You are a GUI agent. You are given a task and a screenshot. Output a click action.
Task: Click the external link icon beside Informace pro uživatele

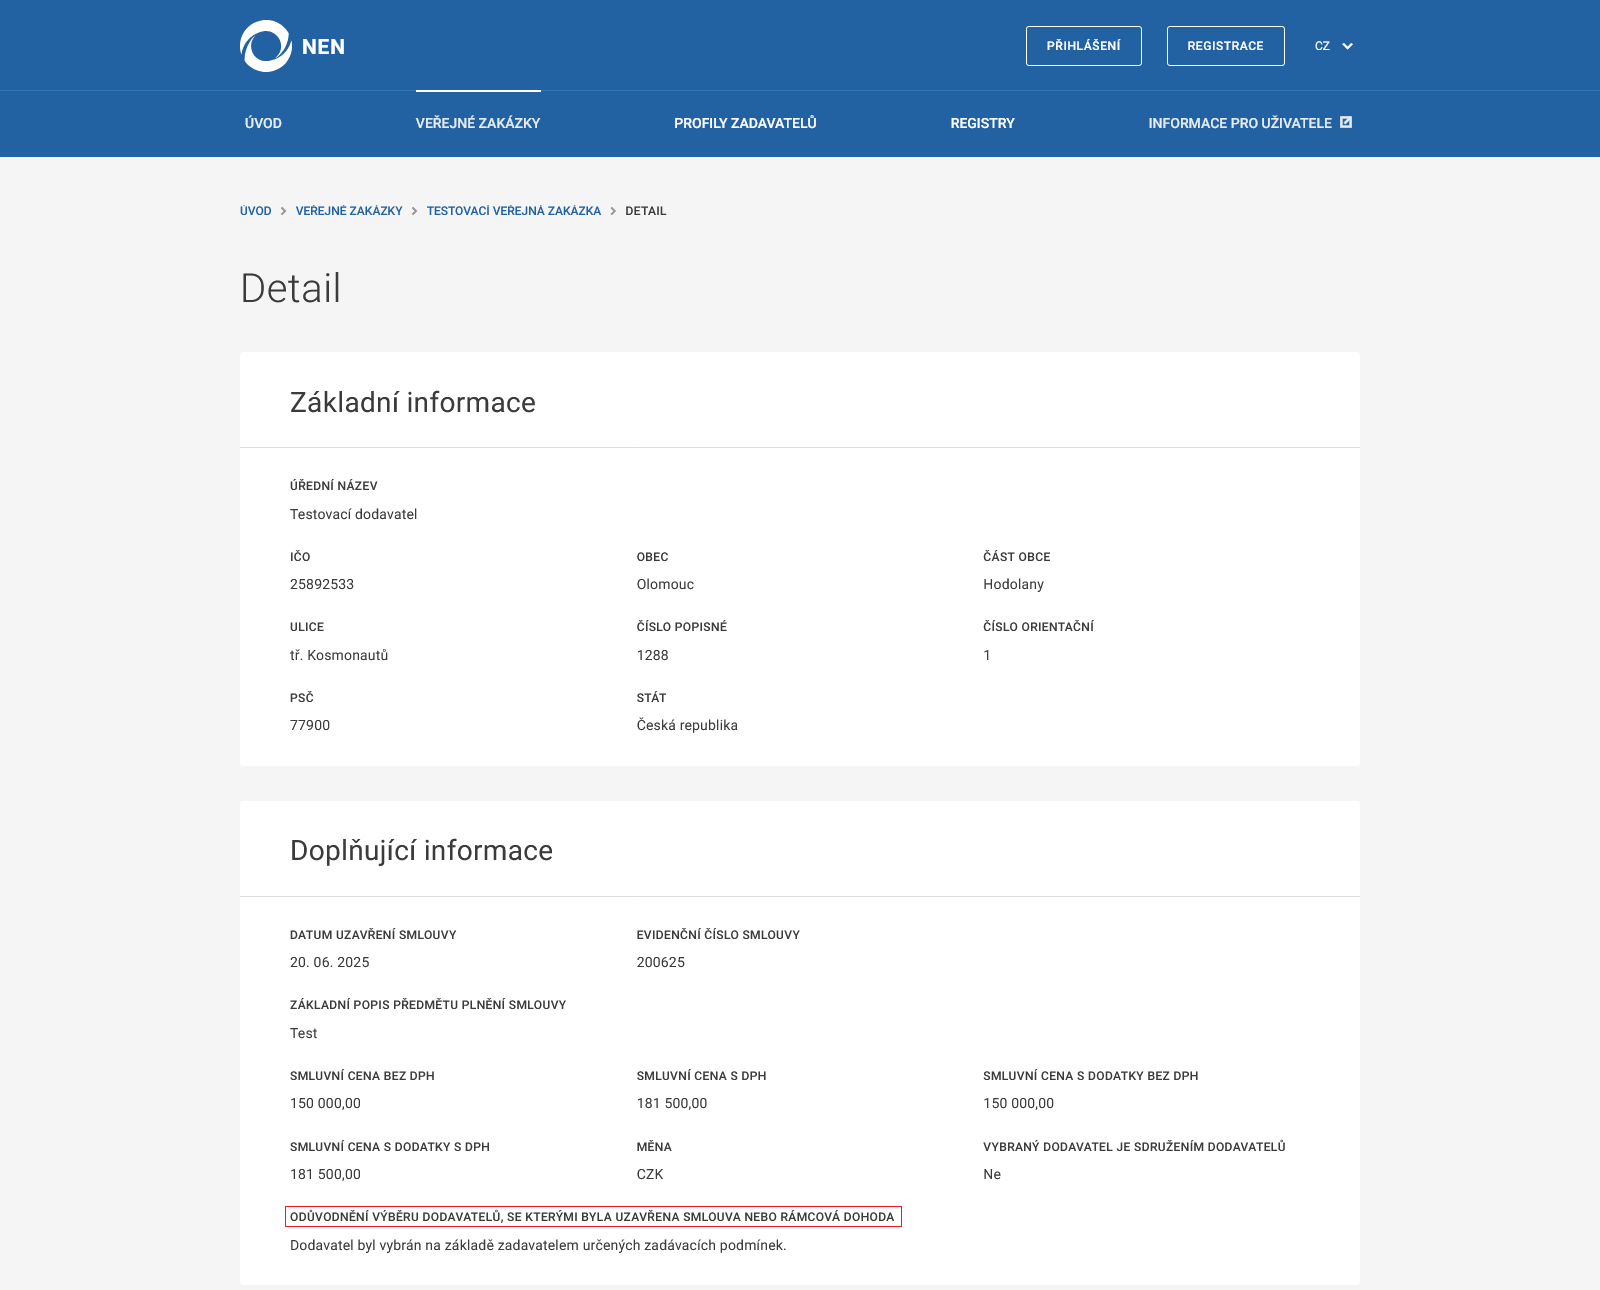(x=1346, y=122)
